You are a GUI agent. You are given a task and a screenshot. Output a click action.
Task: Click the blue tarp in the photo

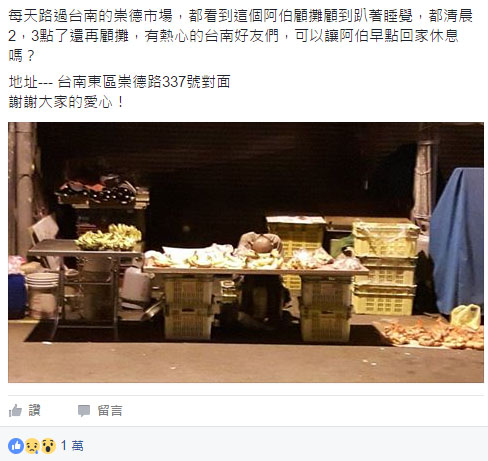click(457, 240)
